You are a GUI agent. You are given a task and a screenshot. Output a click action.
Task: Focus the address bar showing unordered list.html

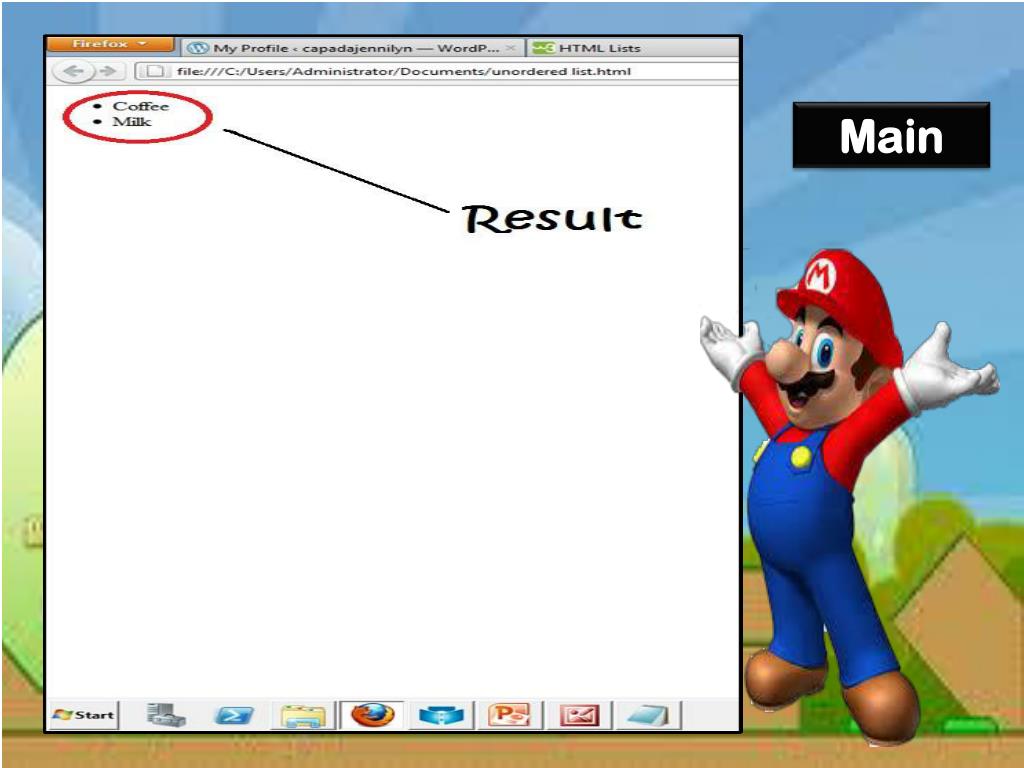point(436,71)
